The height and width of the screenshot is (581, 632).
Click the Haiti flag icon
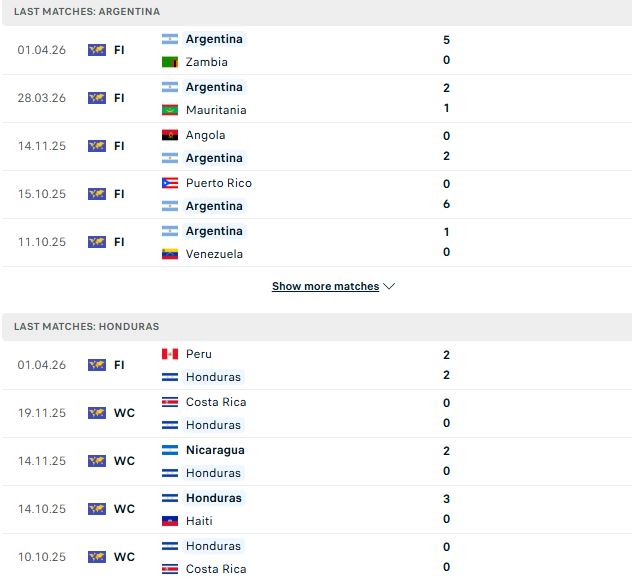(x=170, y=521)
